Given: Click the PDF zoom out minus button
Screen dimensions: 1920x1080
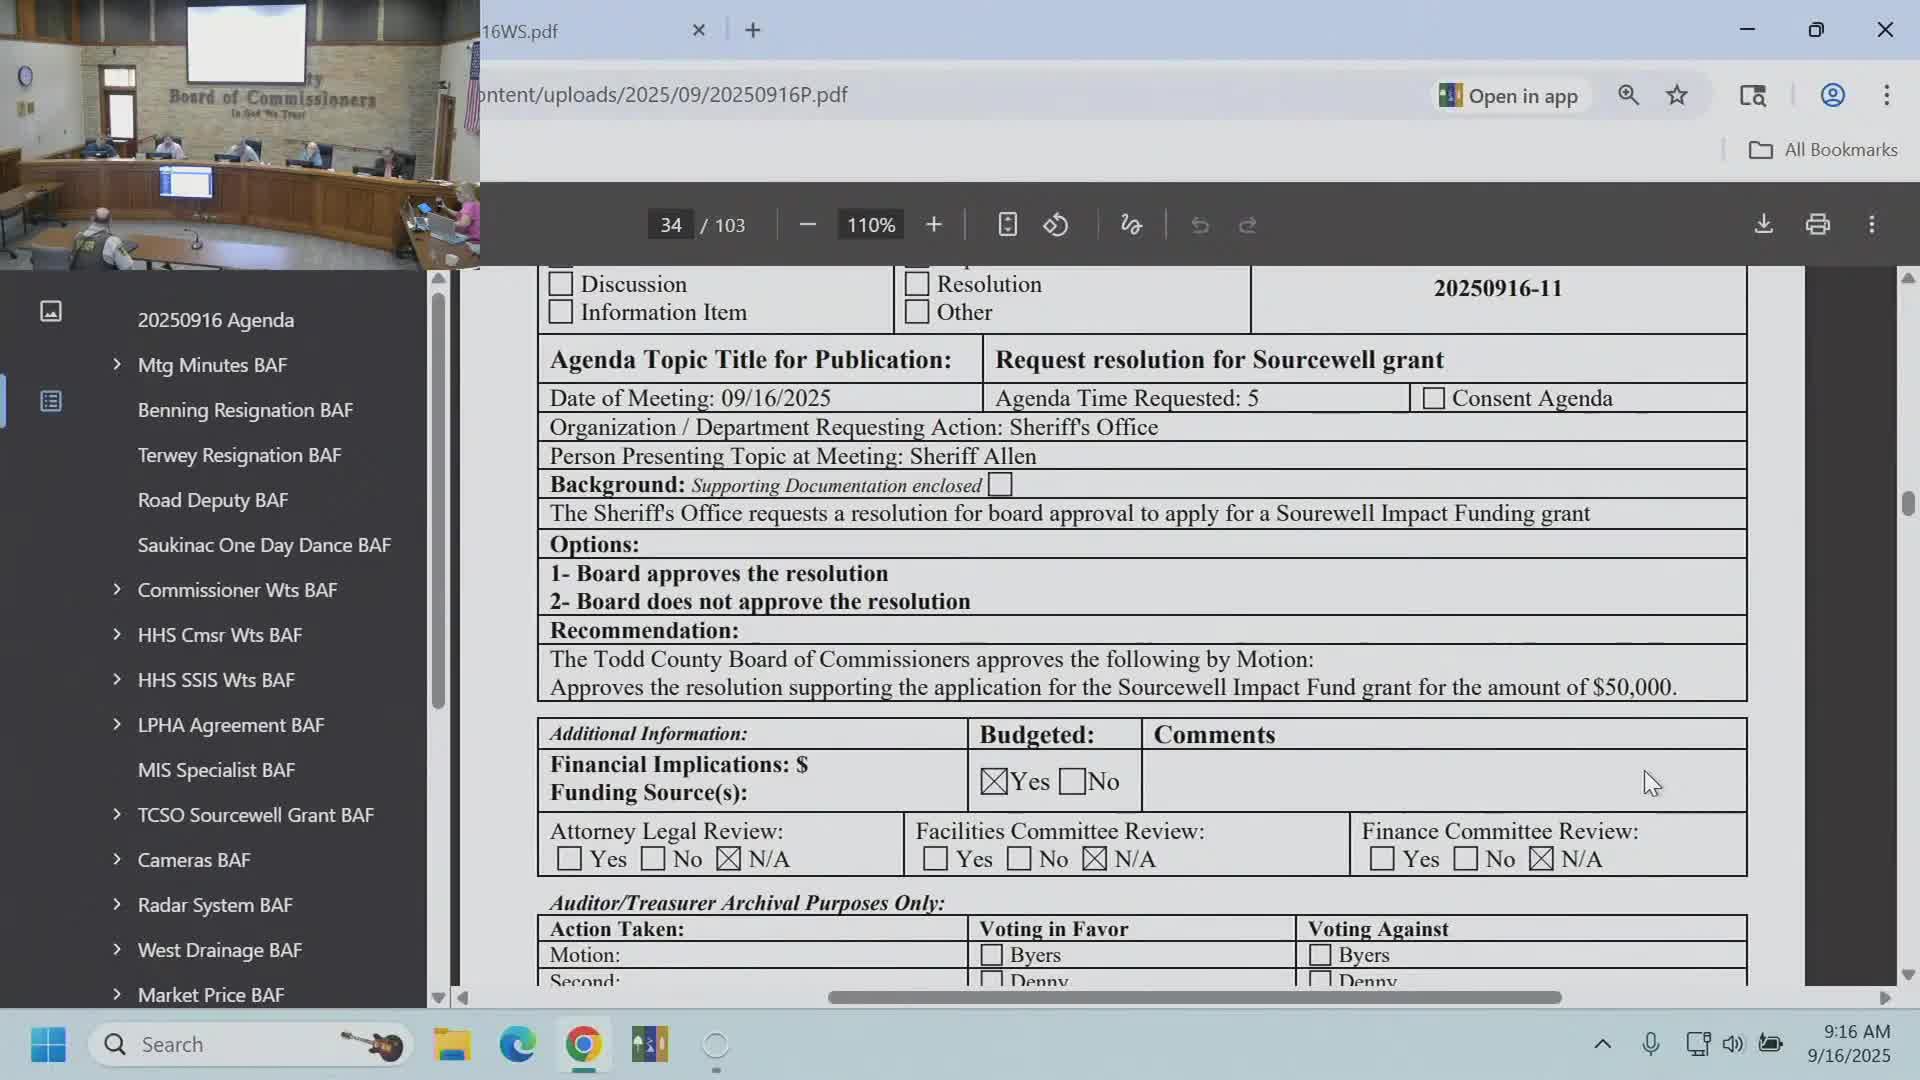Looking at the screenshot, I should [808, 225].
